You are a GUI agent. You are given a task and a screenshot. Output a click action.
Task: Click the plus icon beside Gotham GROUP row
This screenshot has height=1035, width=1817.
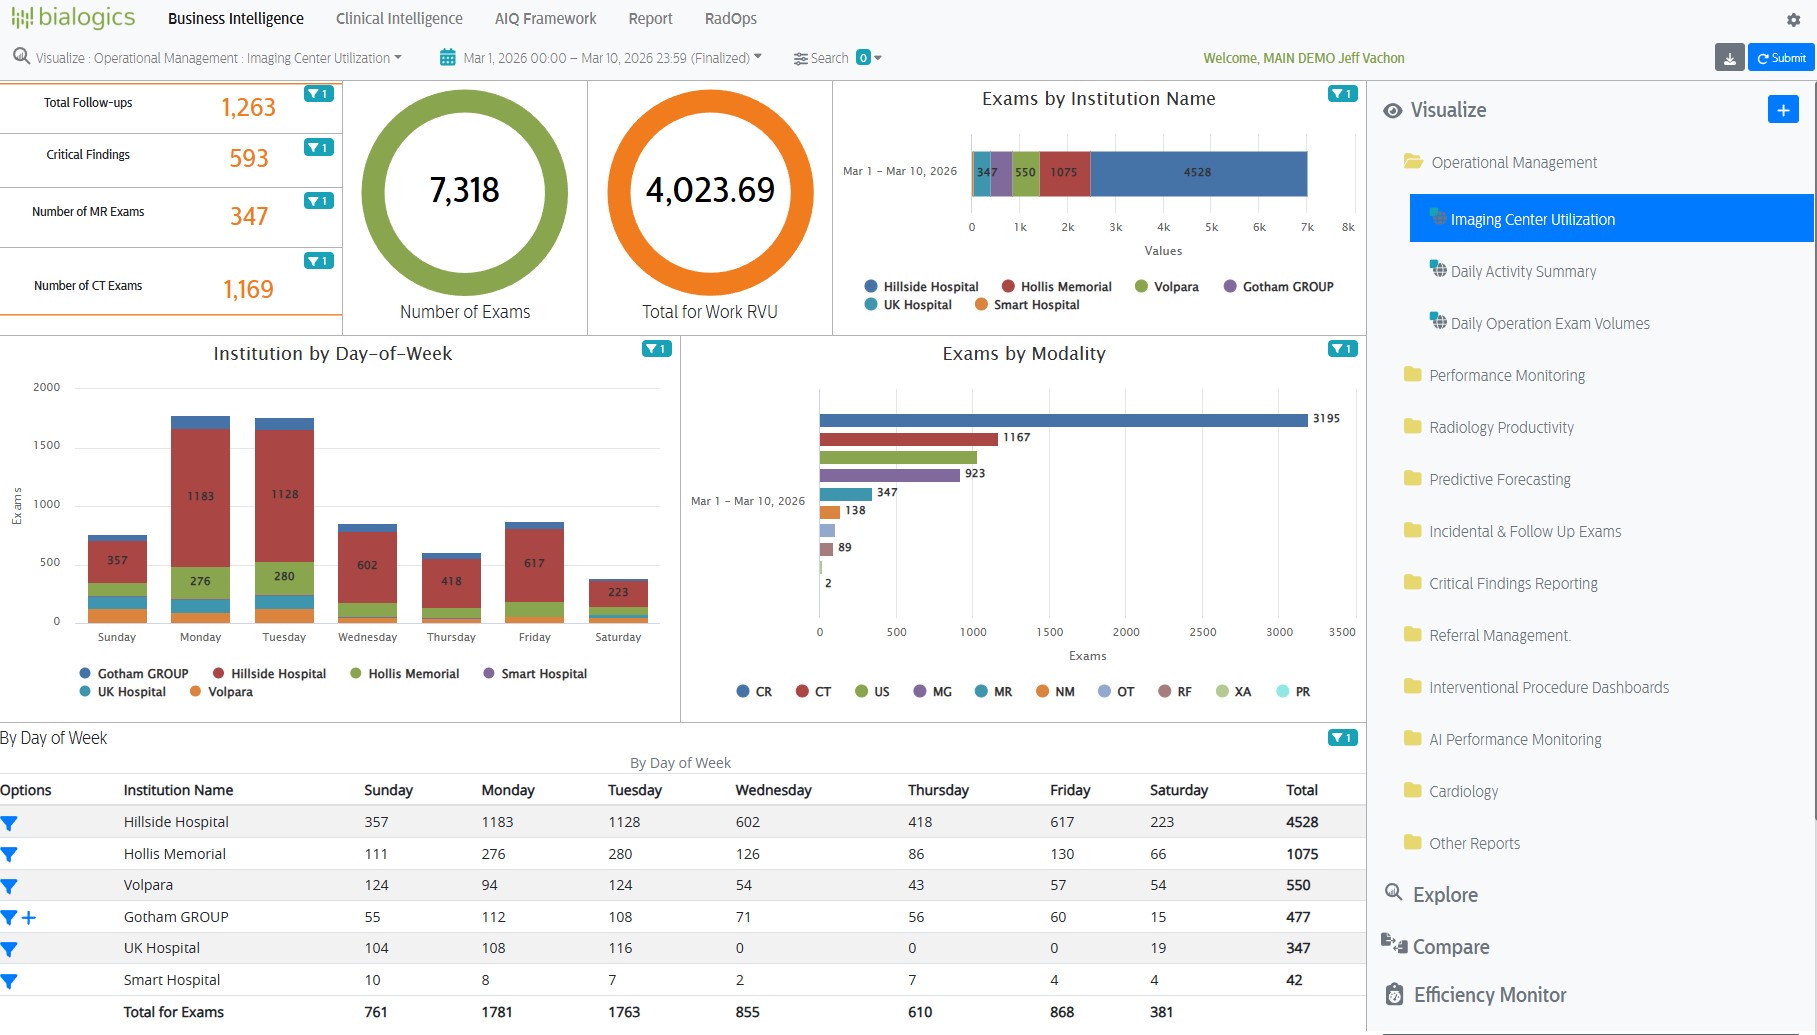(27, 917)
